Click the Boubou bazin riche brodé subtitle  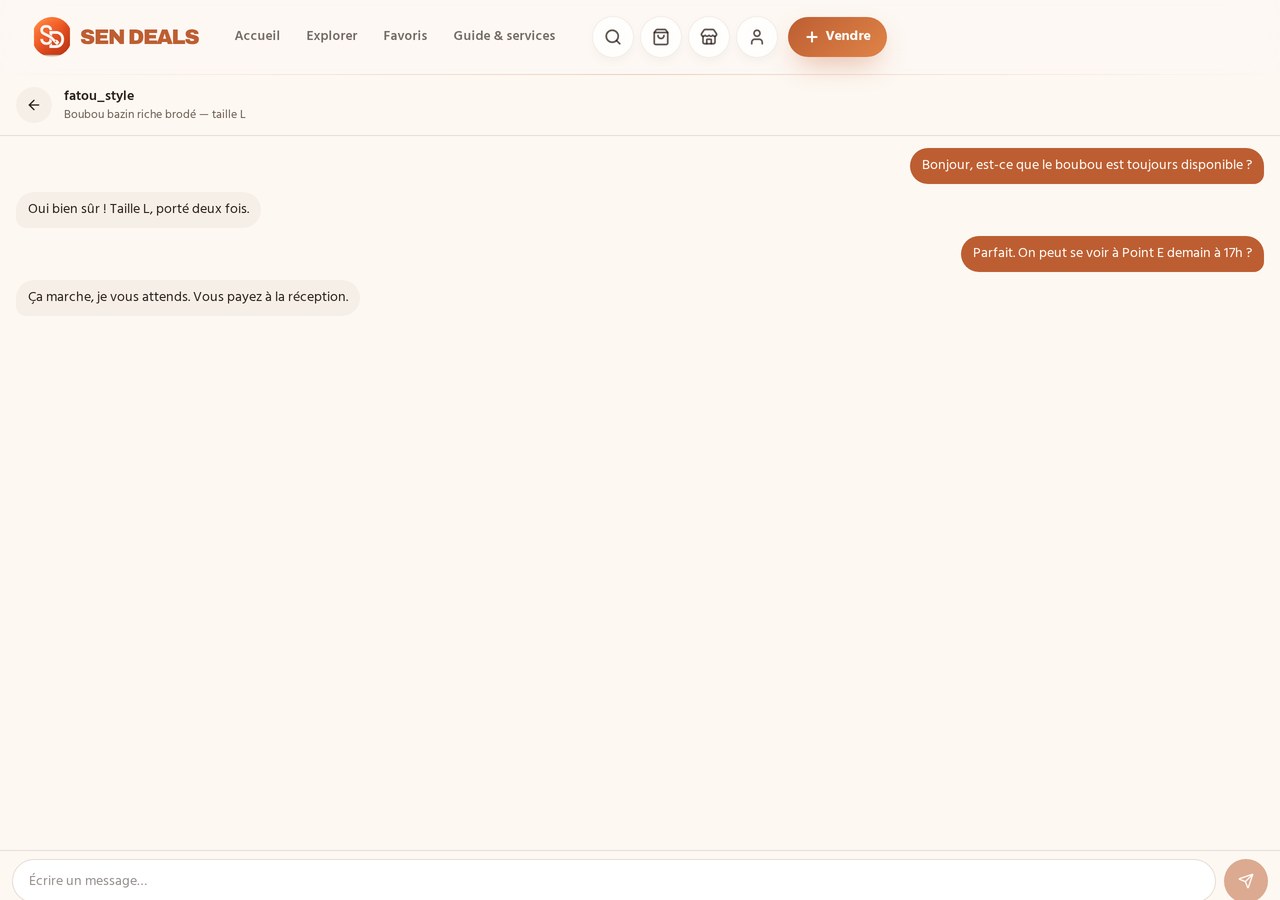pyautogui.click(x=155, y=115)
